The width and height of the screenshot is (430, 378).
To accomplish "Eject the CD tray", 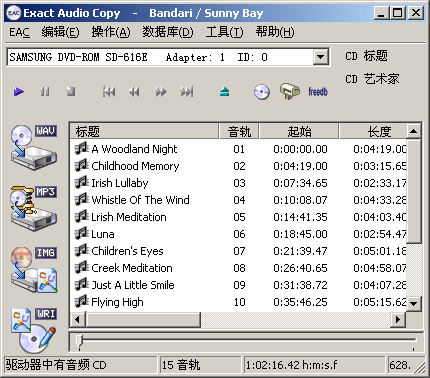I will (x=225, y=91).
